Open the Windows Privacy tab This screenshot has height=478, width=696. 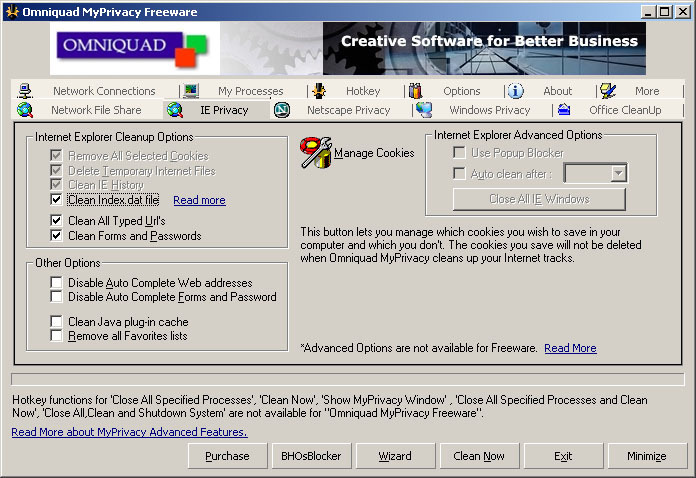(490, 110)
